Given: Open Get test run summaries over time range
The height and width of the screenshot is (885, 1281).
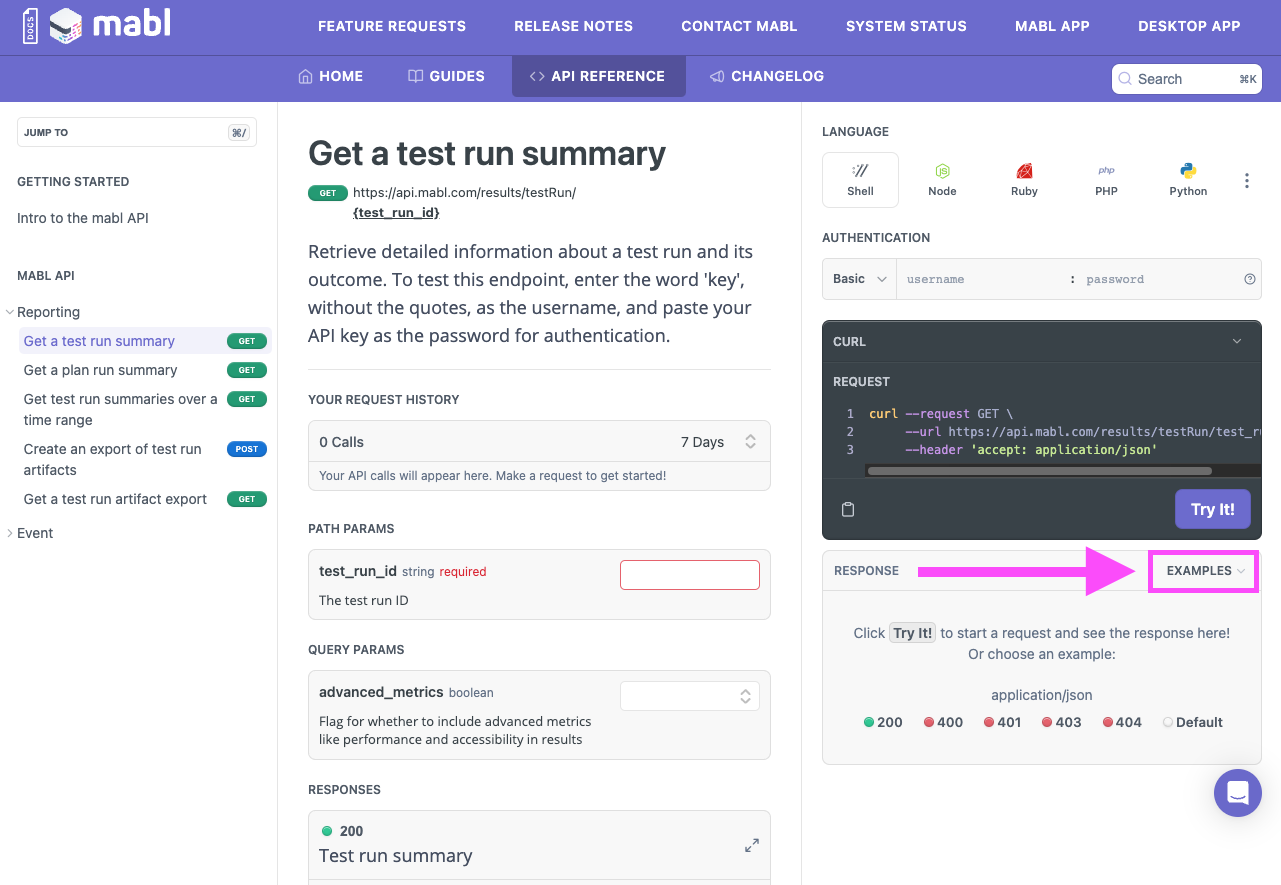Looking at the screenshot, I should [x=145, y=409].
